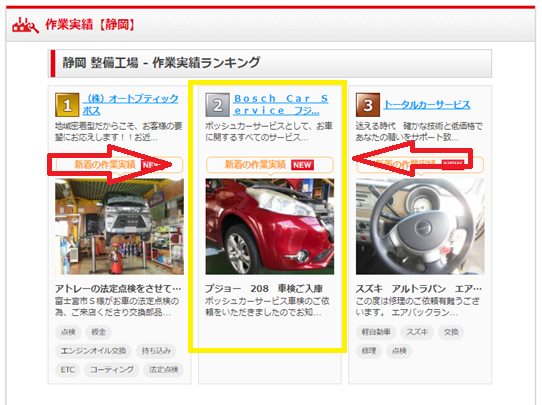Select the 点検 tag in first card
542x405 pixels.
[68, 332]
